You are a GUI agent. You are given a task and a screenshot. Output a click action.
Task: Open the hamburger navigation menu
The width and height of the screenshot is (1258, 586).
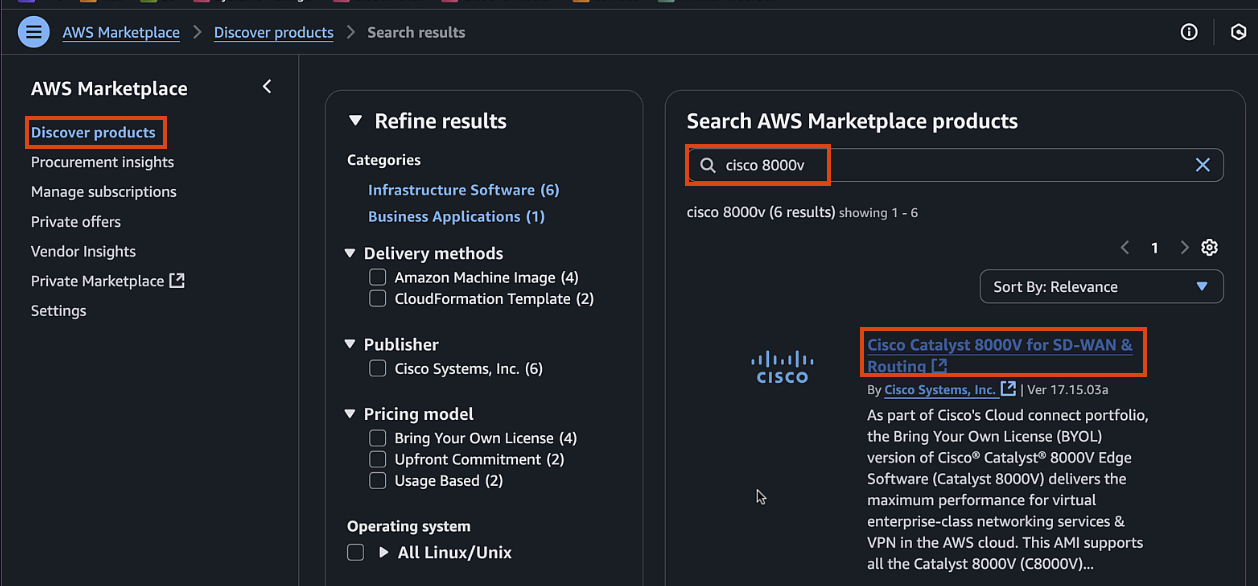[x=34, y=32]
